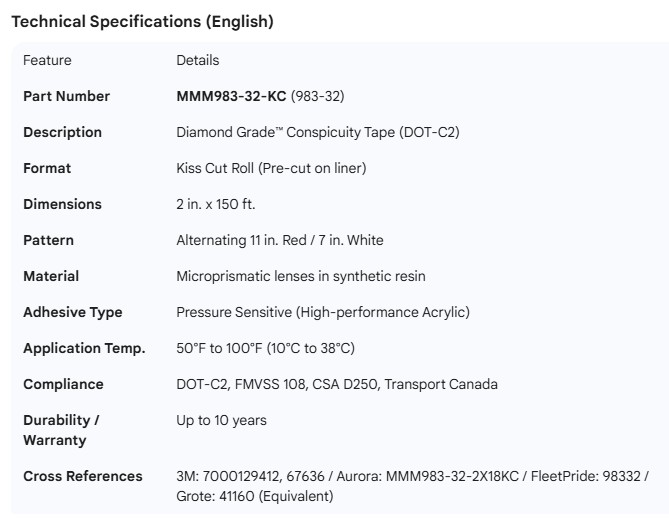Viewport: 669px width, 518px height.
Task: Click the Pressure Sensitive adhesive value
Action: 322,312
